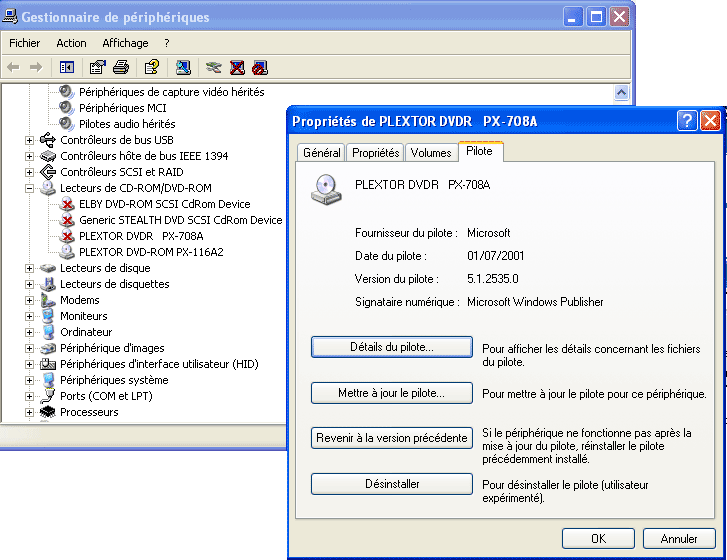Viewport: 727px width, 560px height.
Task: Click the CD-ROM/DVD-ROM category icon
Action: coord(48,188)
